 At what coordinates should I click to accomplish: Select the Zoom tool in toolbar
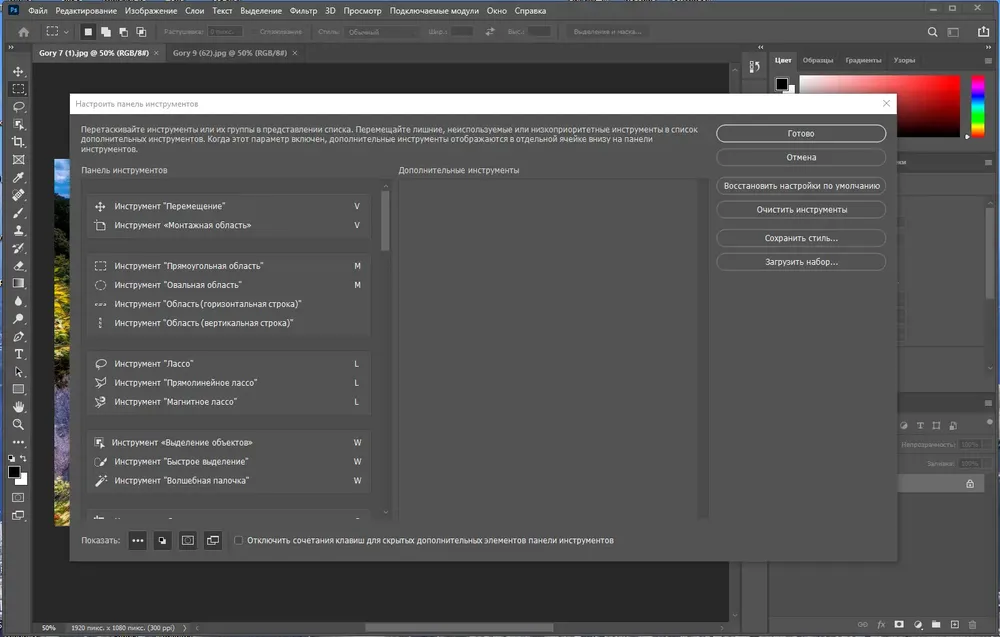click(18, 425)
